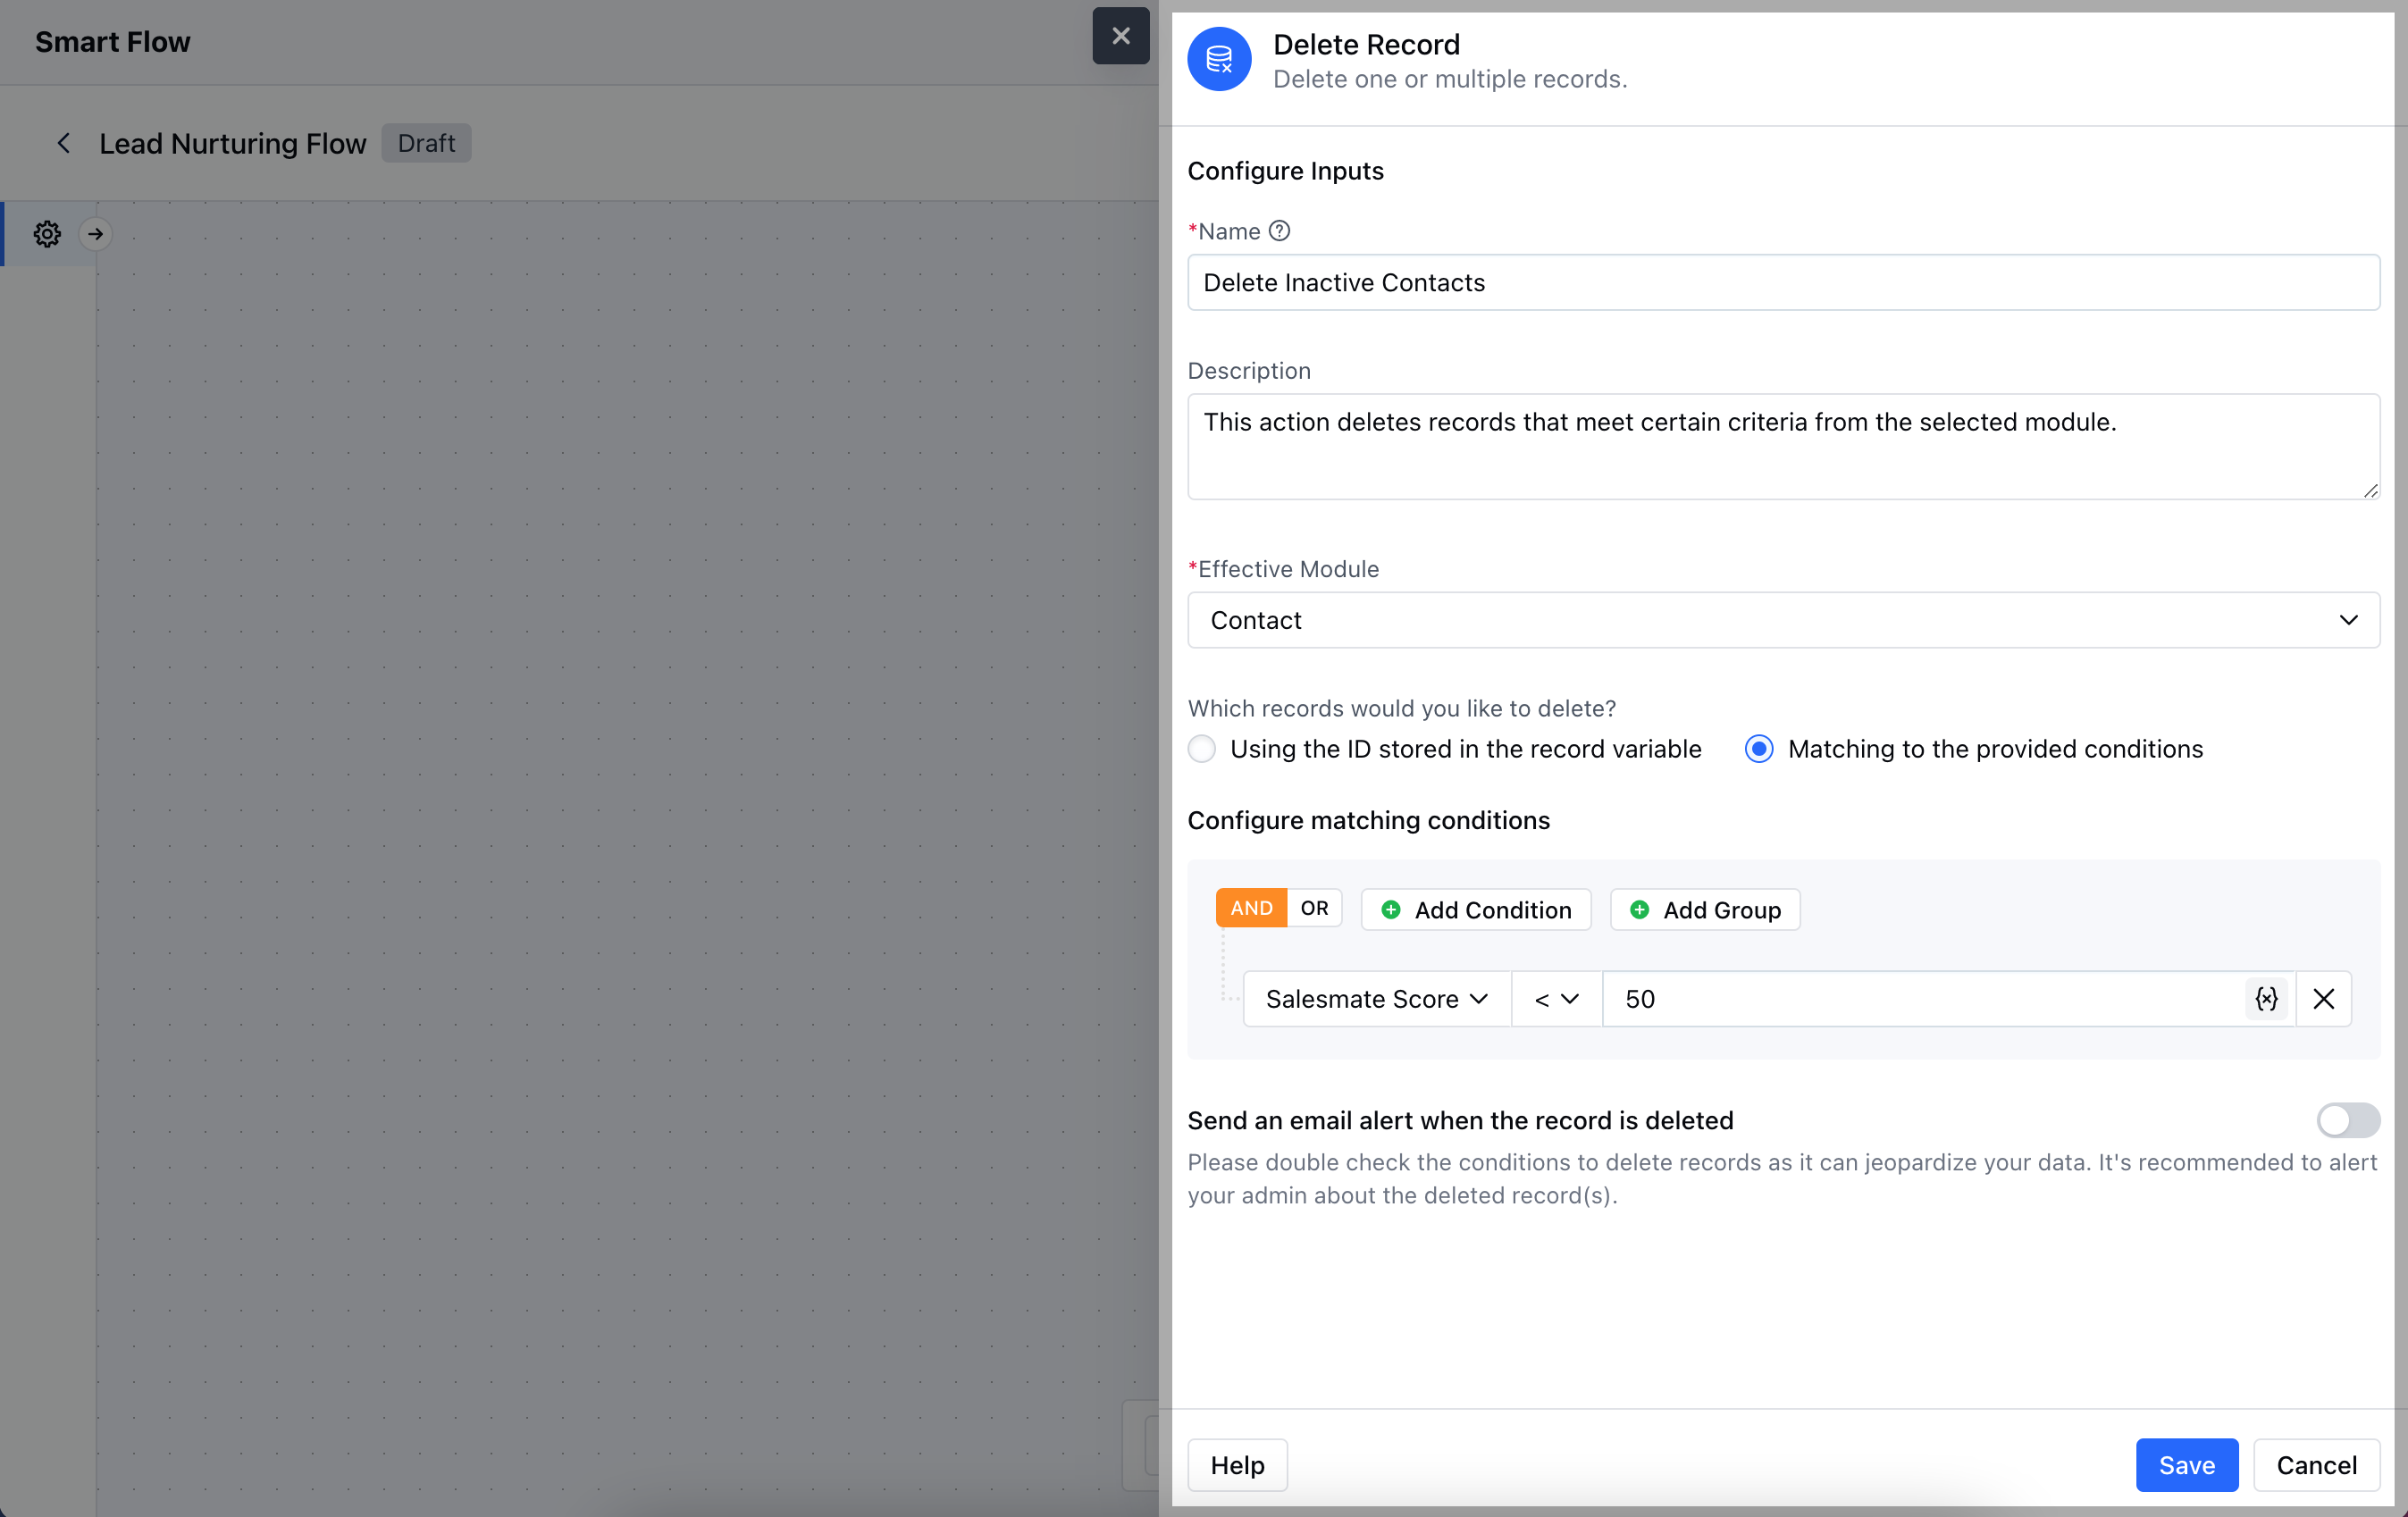Viewport: 2408px width, 1517px height.
Task: Click the Add Group button
Action: tap(1704, 909)
